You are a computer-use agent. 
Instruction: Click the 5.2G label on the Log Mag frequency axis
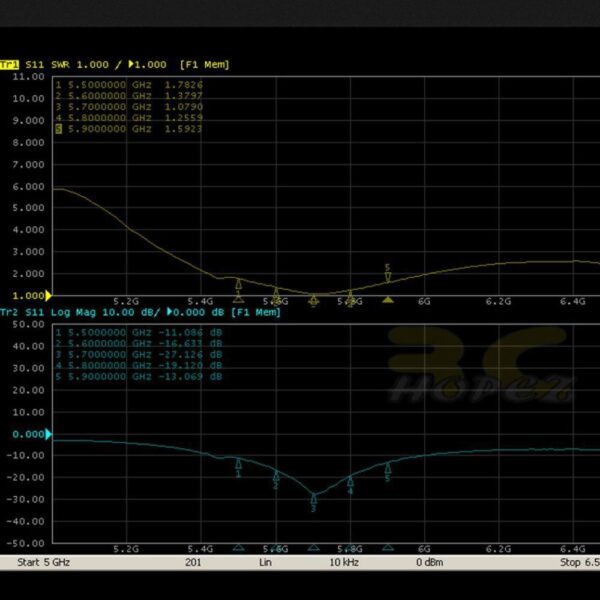tap(126, 549)
